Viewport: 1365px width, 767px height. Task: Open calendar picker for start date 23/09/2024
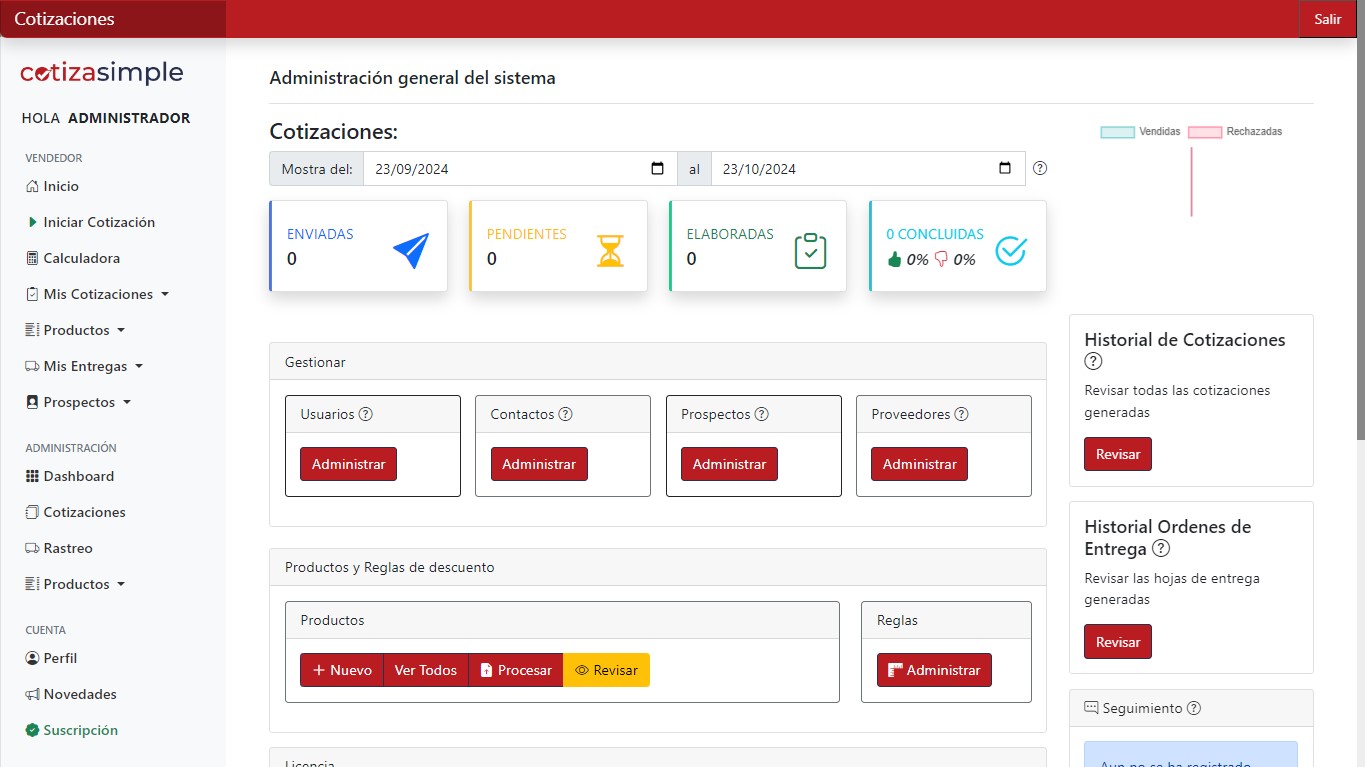657,169
